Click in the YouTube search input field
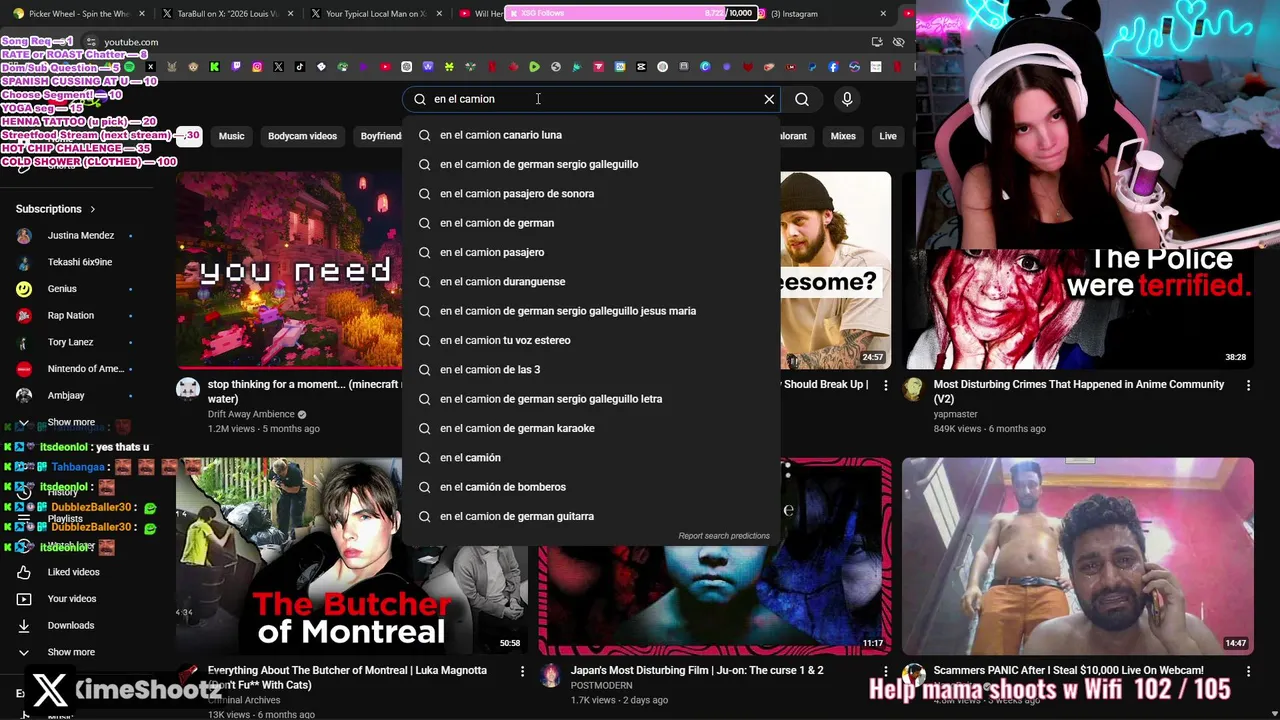Screen dimensions: 1280x720 (590, 99)
